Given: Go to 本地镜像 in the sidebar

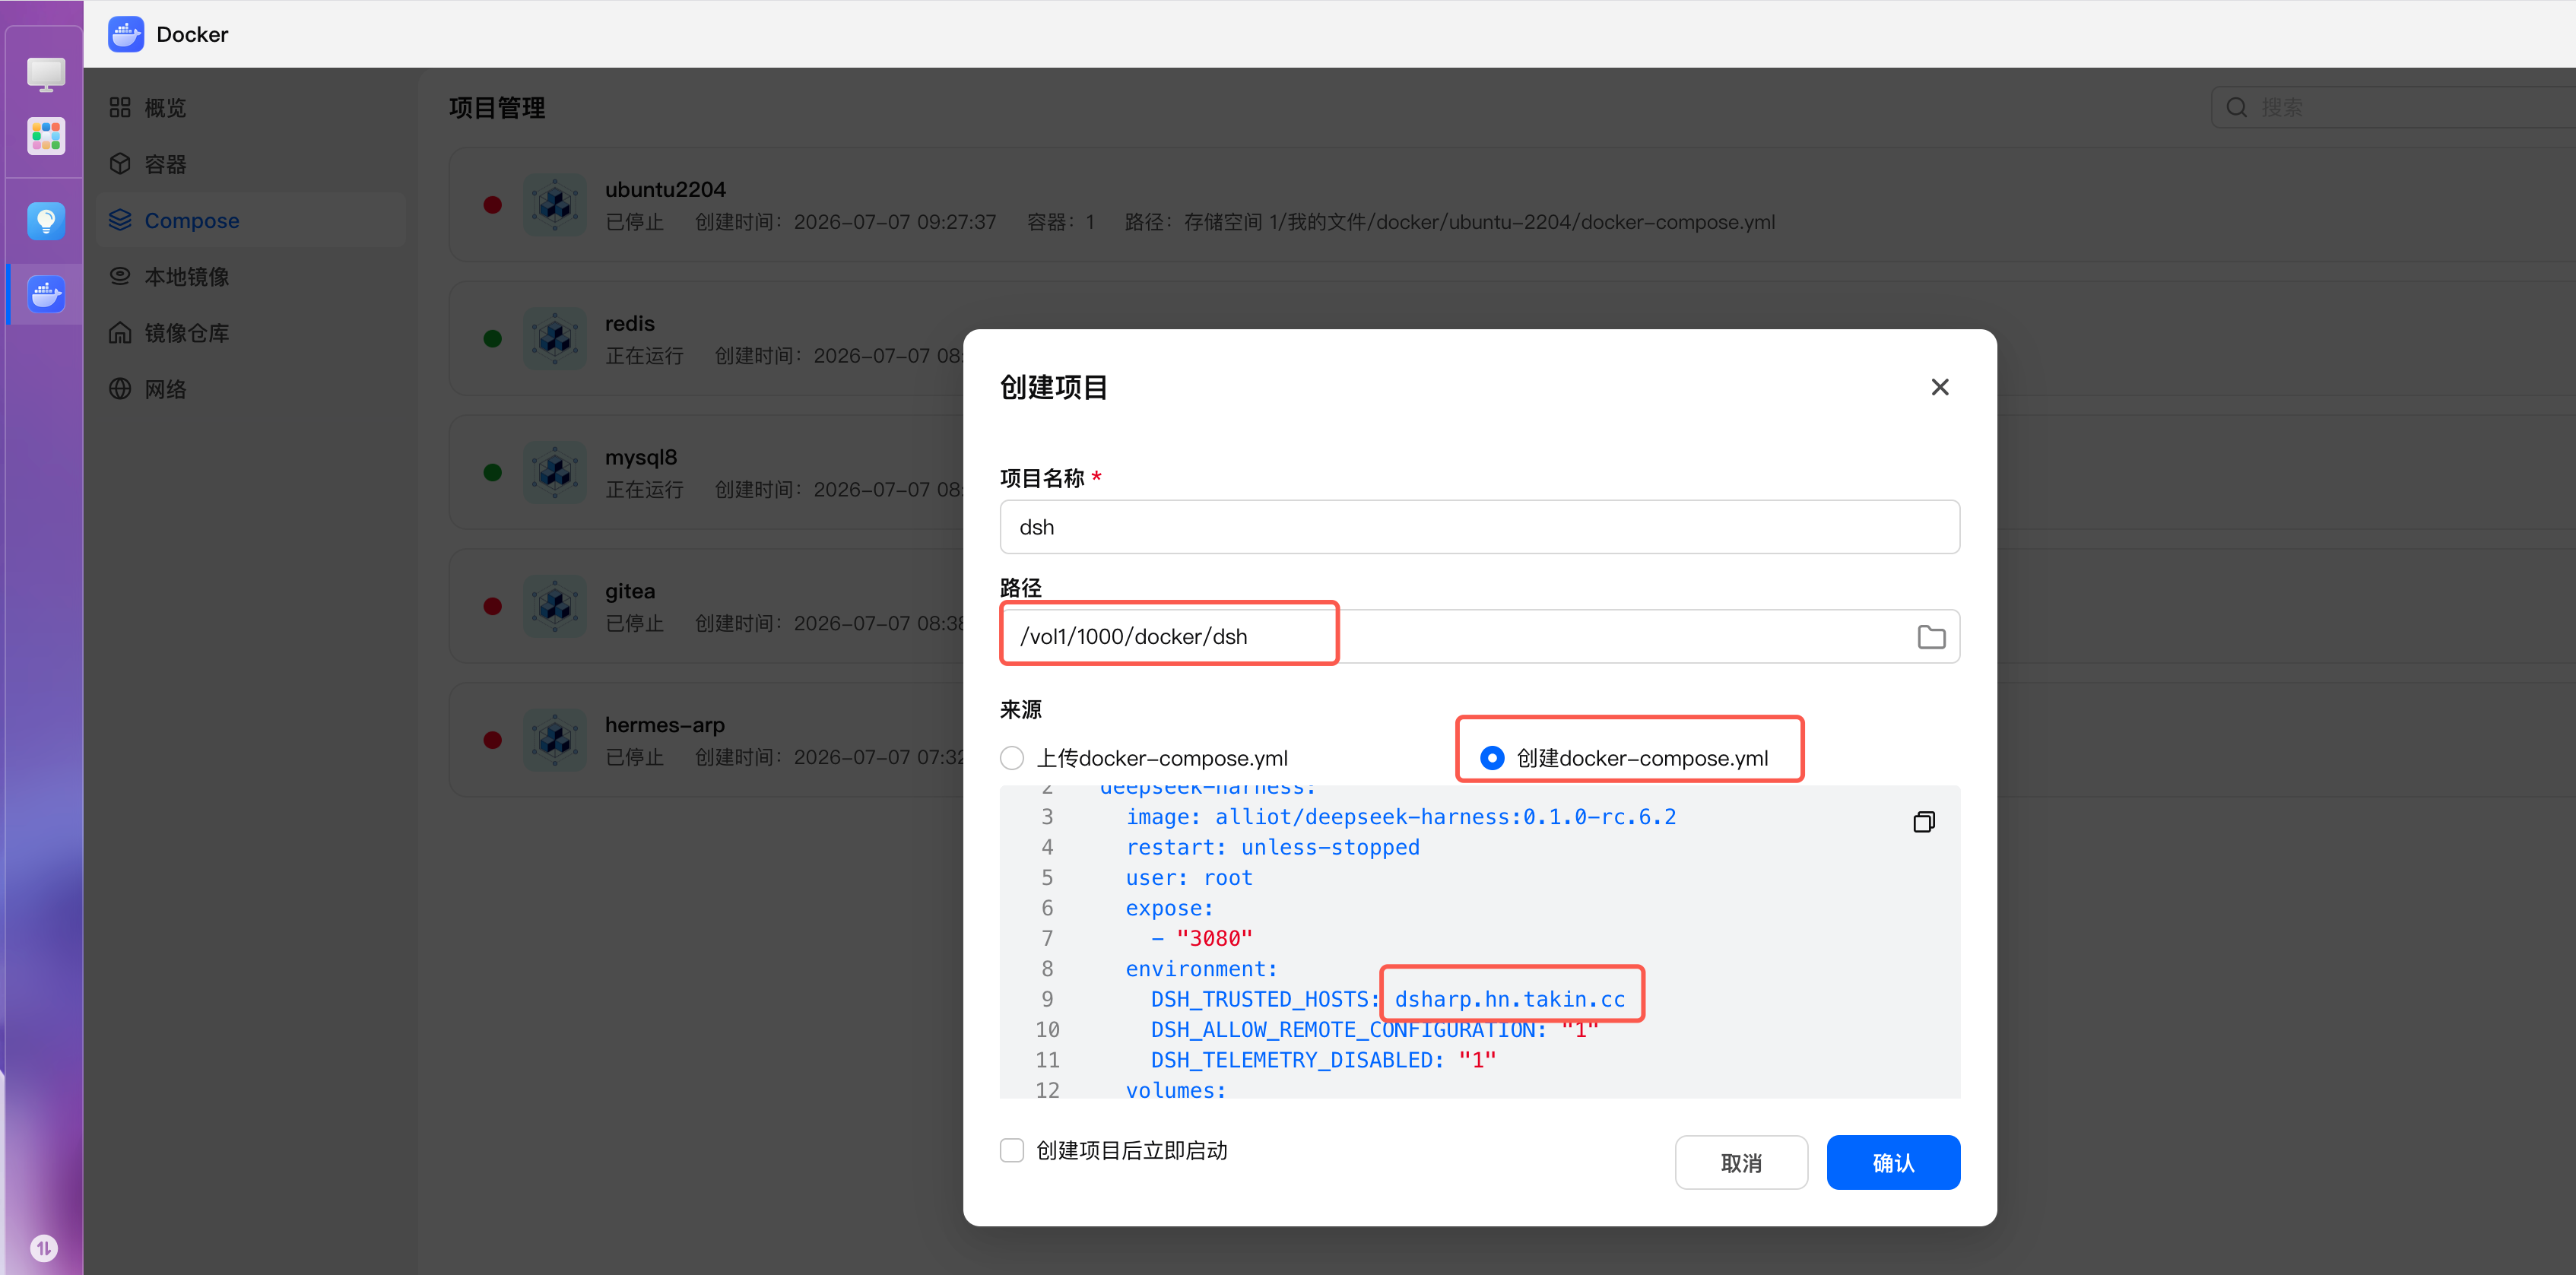Looking at the screenshot, I should point(250,276).
